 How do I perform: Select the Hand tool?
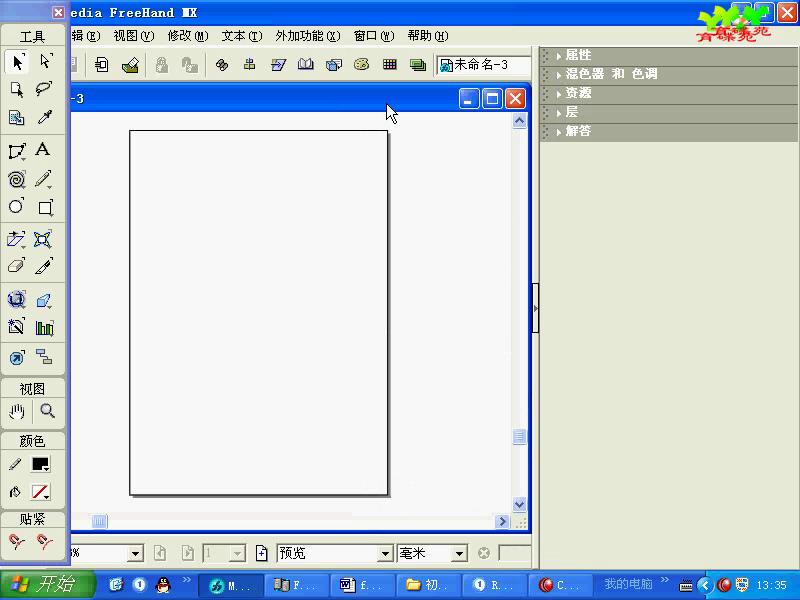click(17, 411)
